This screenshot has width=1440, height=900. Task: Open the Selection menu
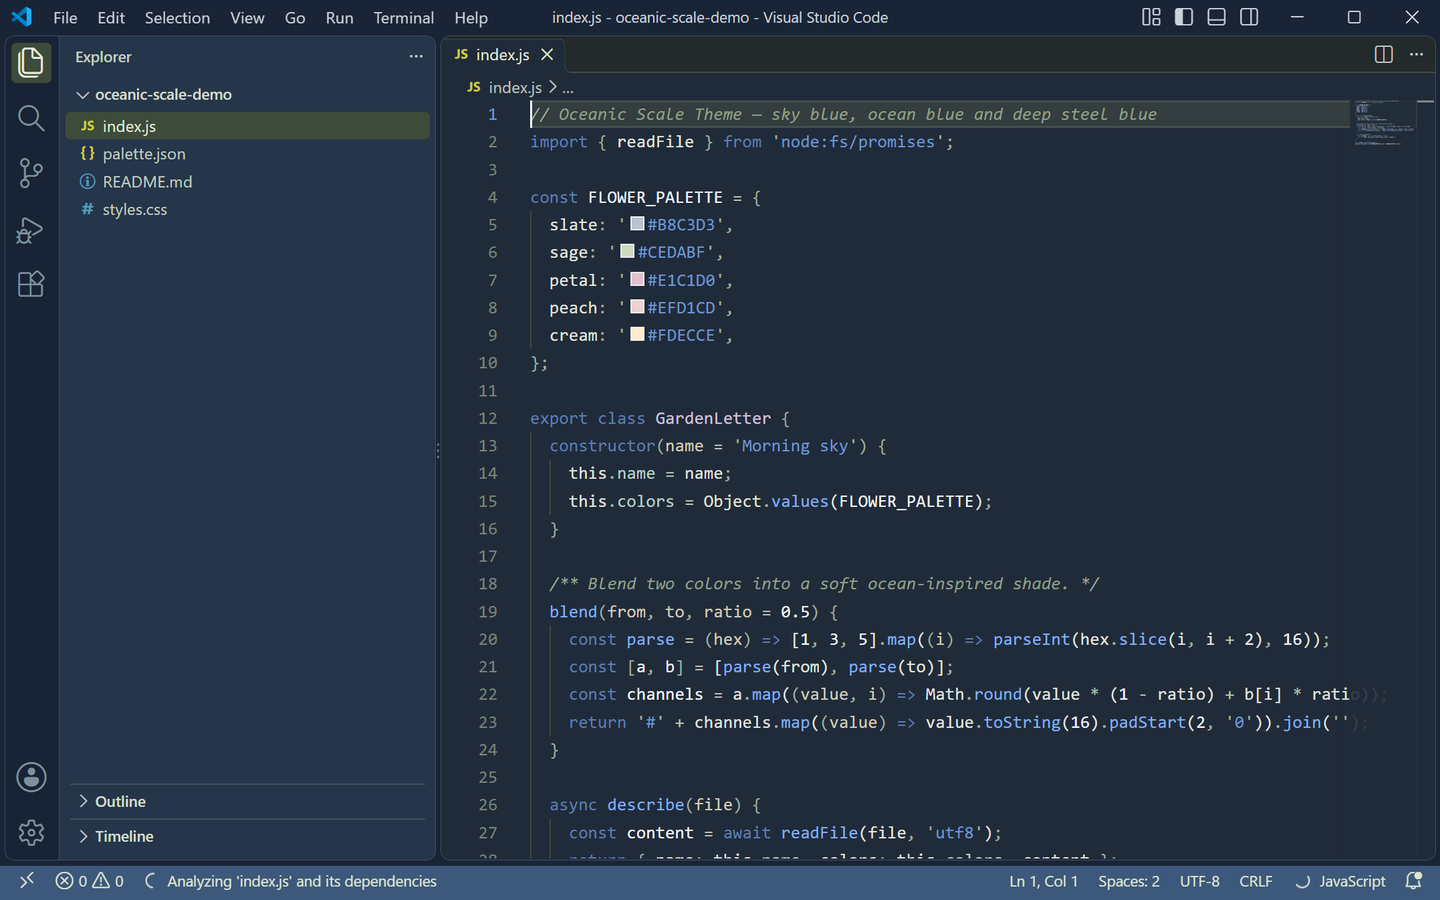177,18
